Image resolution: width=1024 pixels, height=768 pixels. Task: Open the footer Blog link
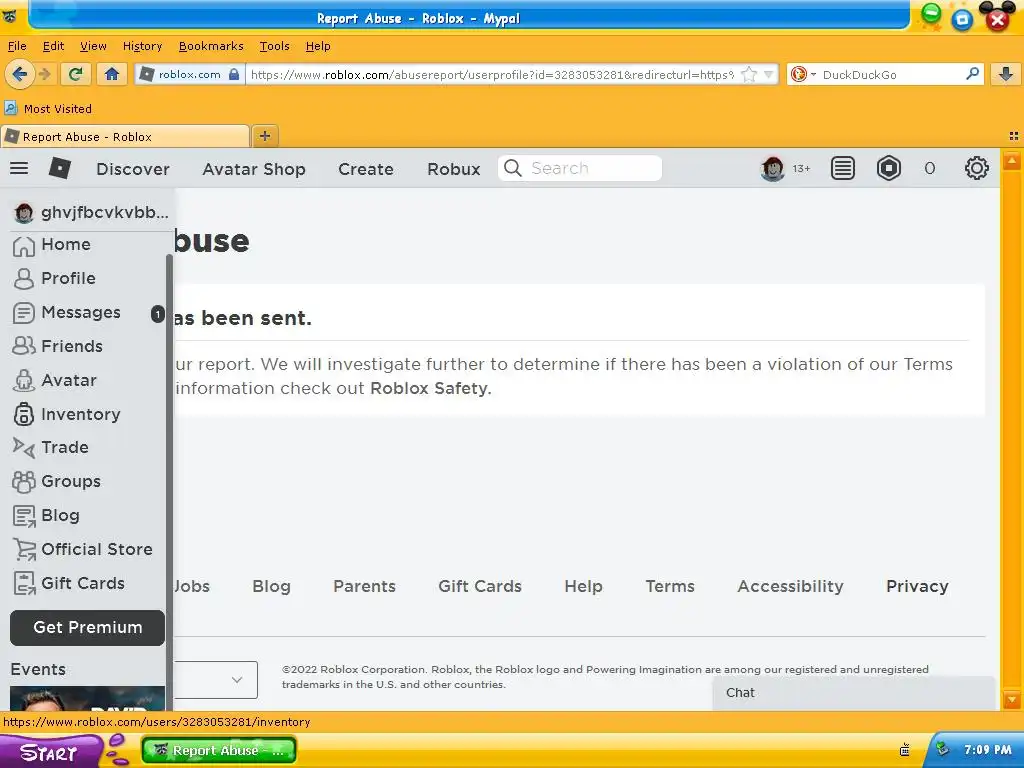click(x=271, y=586)
